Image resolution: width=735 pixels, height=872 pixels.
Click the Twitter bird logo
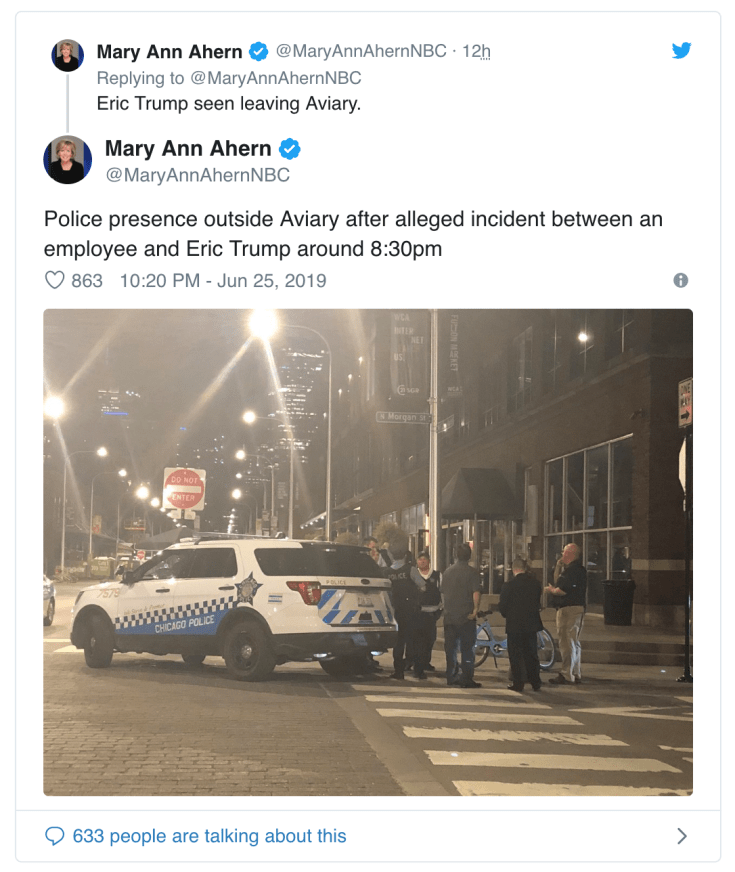[681, 51]
